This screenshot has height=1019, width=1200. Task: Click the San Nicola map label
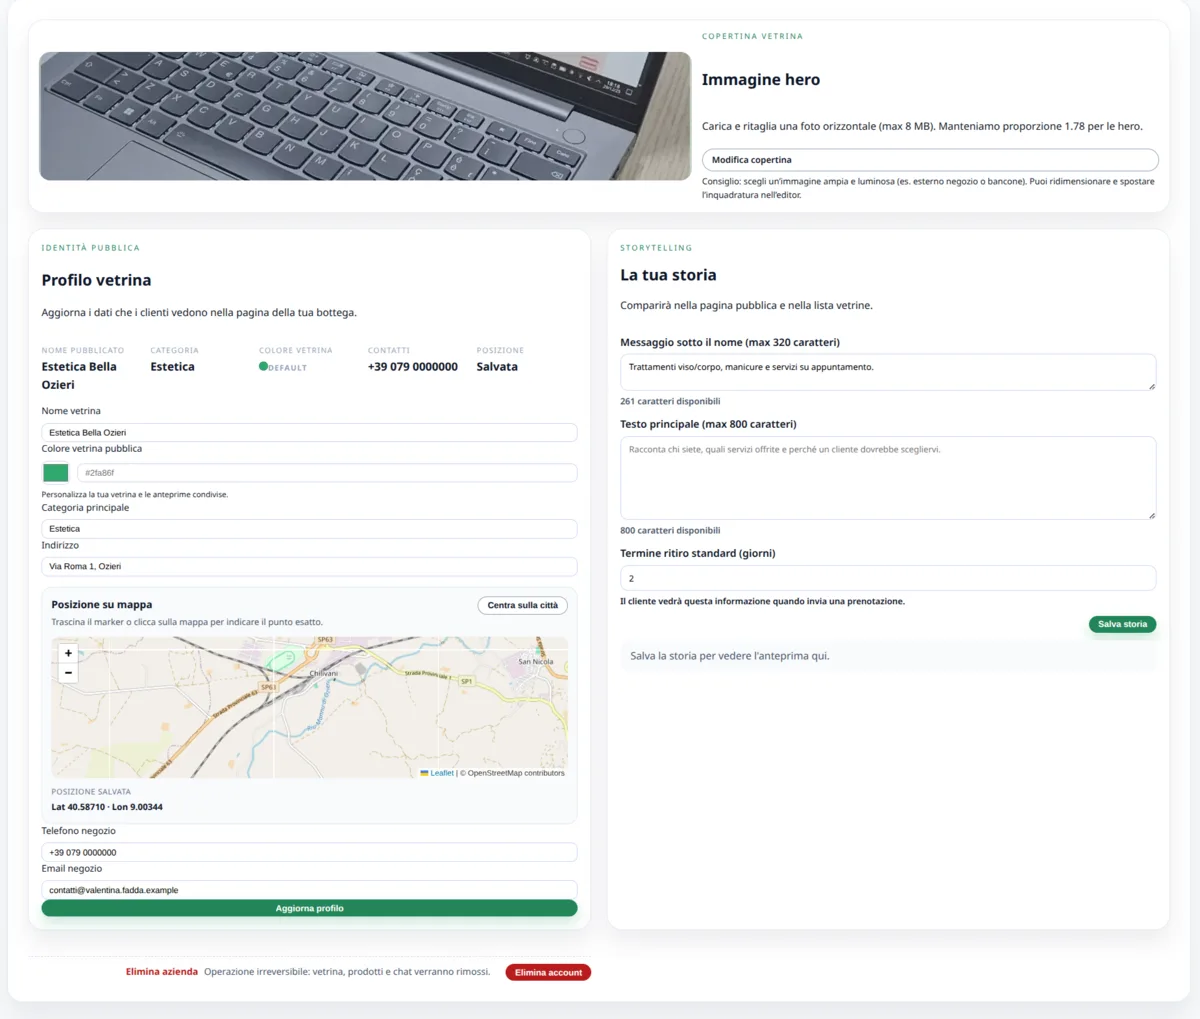(x=536, y=662)
